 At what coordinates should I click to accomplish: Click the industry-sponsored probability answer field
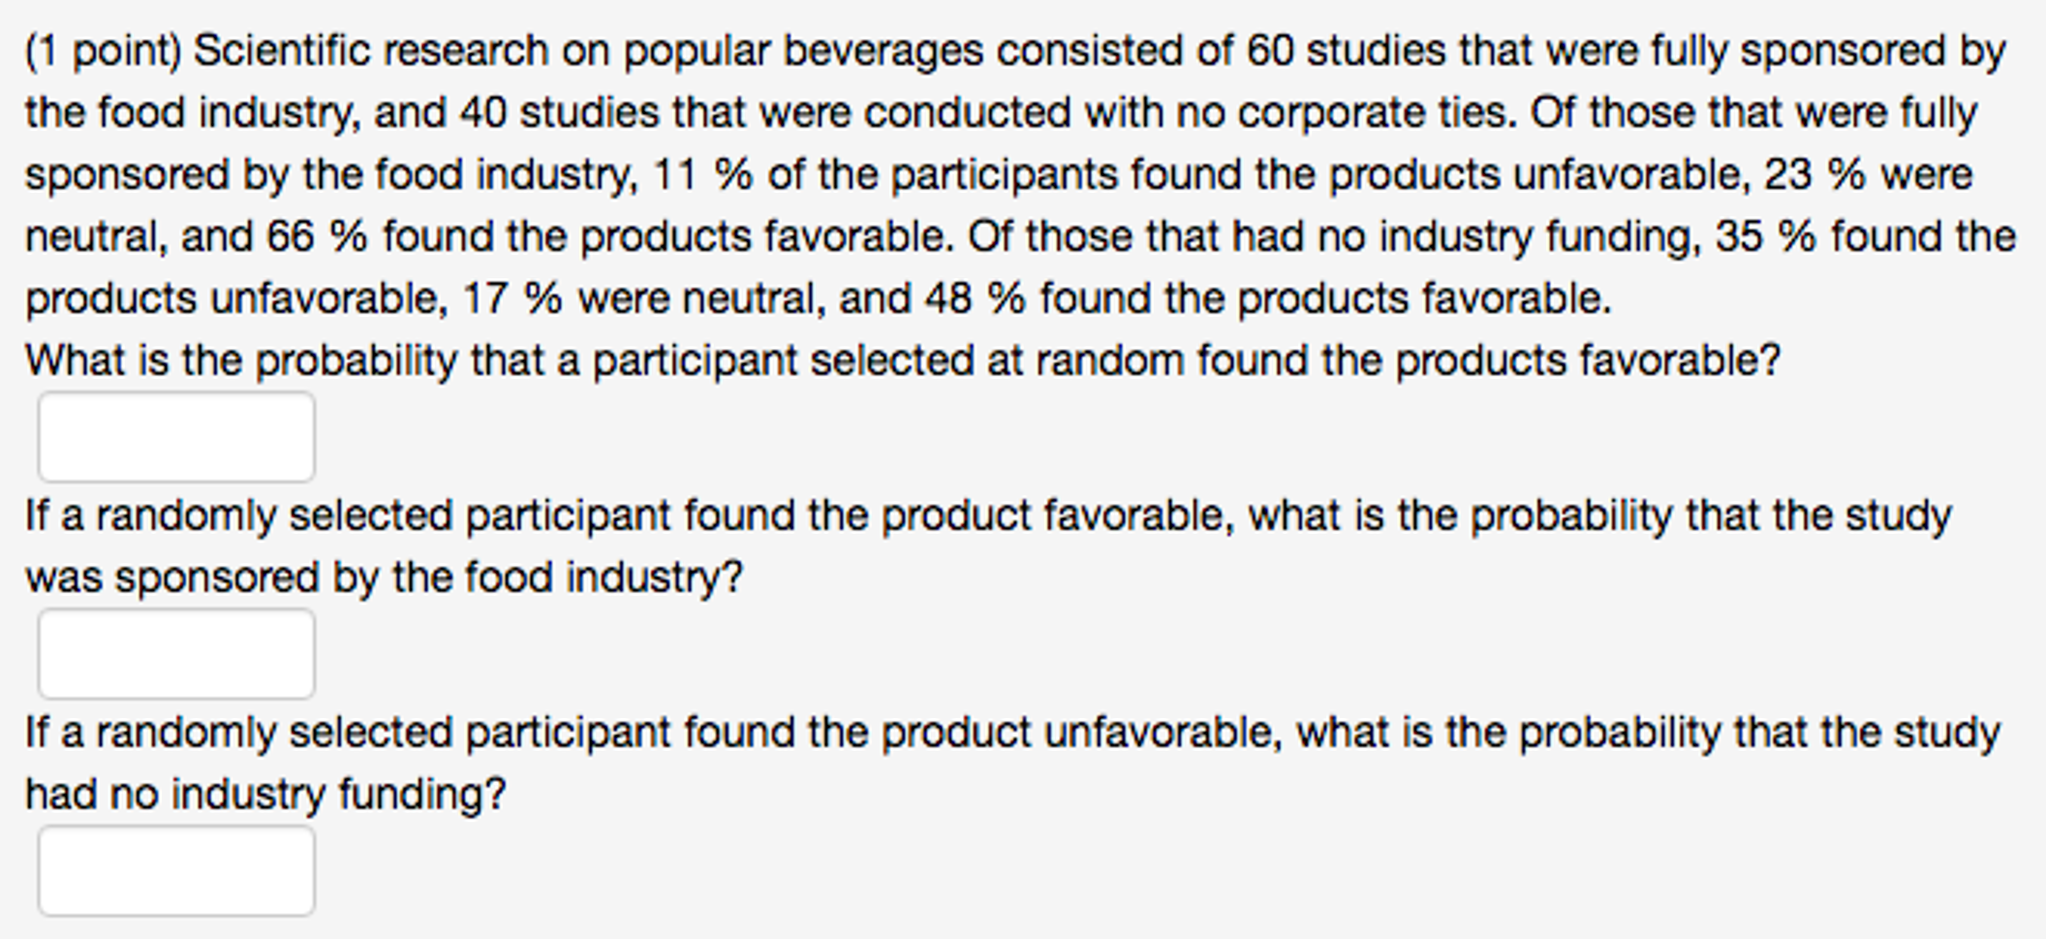click(177, 654)
